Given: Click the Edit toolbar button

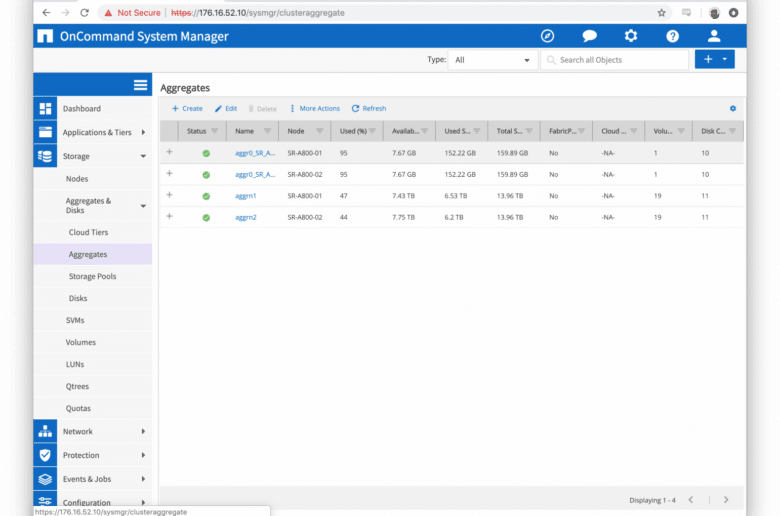Looking at the screenshot, I should click(x=226, y=108).
